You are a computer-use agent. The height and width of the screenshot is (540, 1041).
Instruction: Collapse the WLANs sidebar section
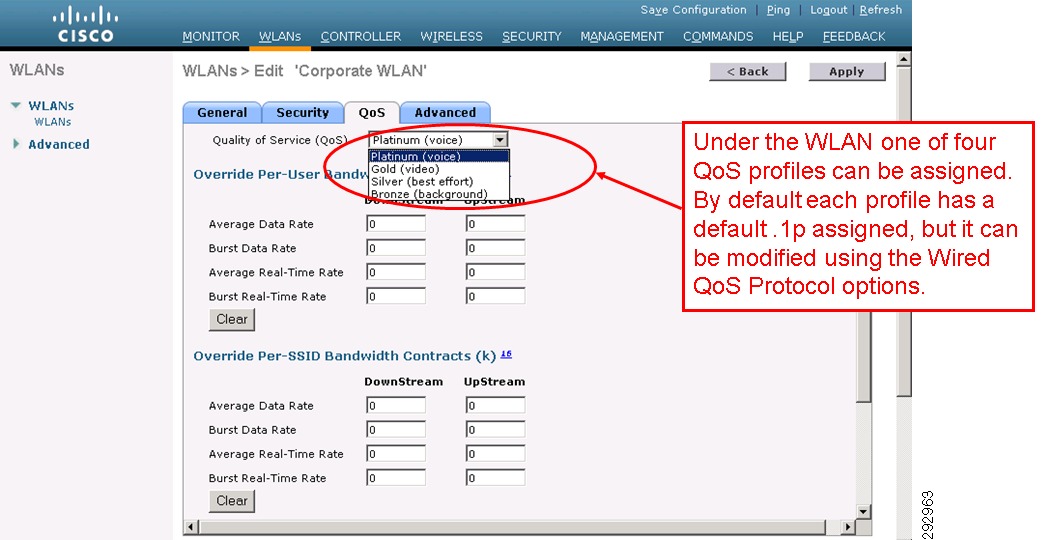click(16, 105)
